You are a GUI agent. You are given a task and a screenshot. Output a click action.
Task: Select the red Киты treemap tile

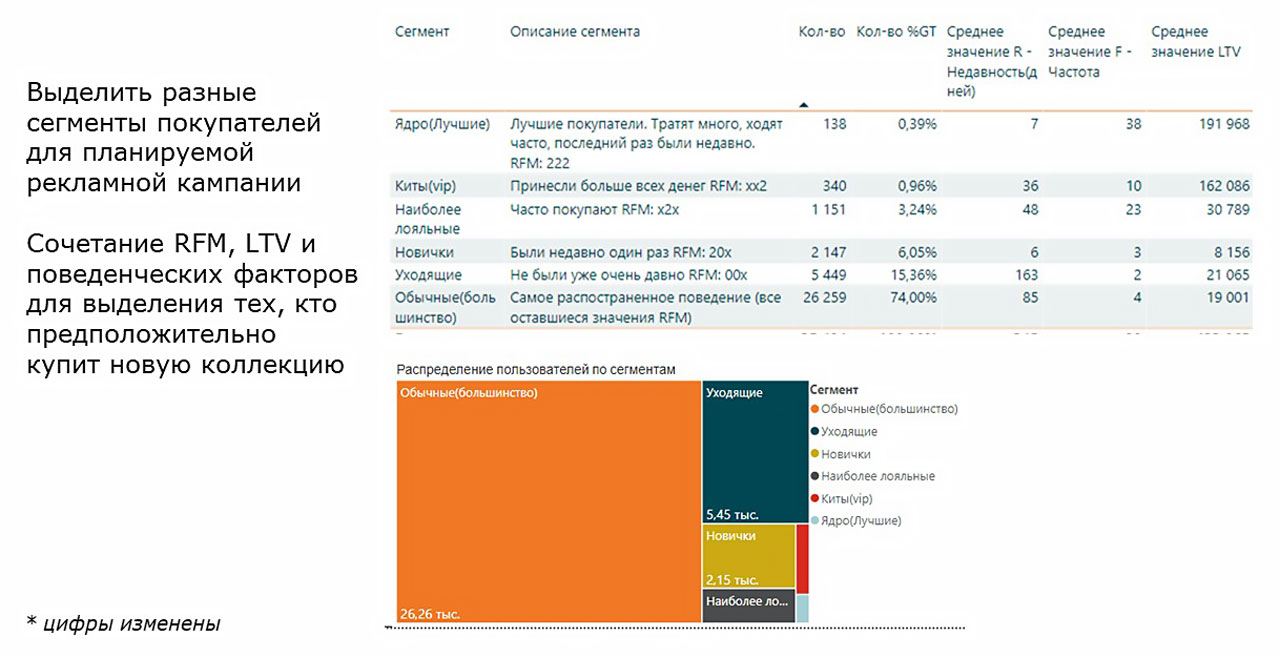[802, 559]
